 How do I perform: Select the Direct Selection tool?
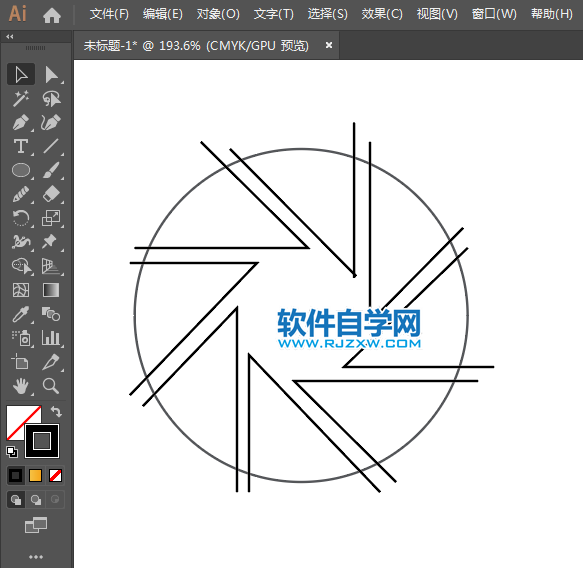point(51,74)
